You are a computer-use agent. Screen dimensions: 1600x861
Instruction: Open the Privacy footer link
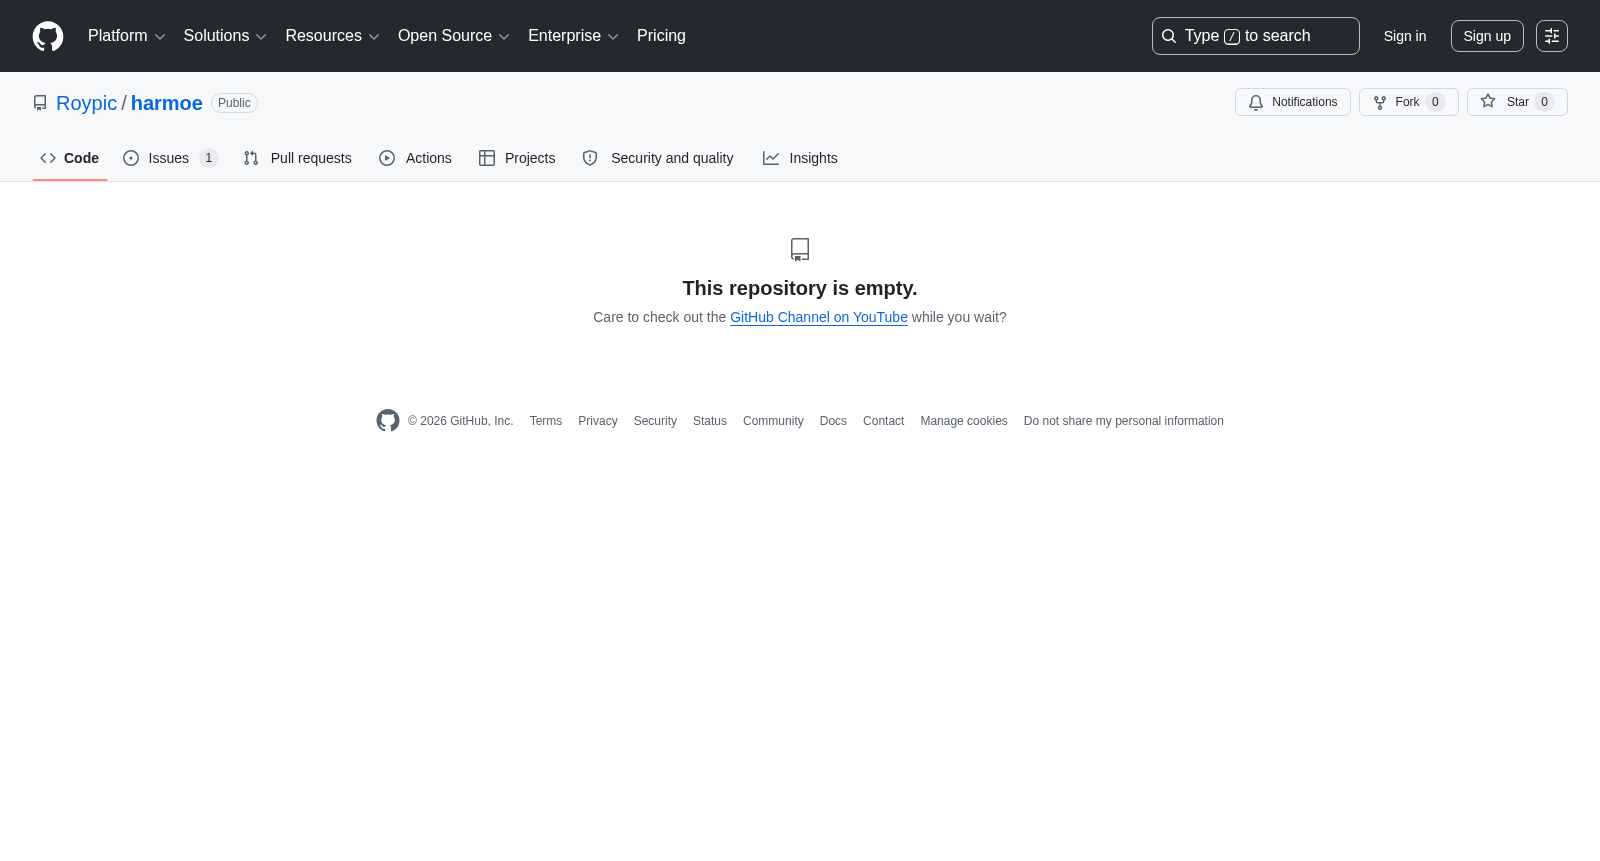pos(598,421)
